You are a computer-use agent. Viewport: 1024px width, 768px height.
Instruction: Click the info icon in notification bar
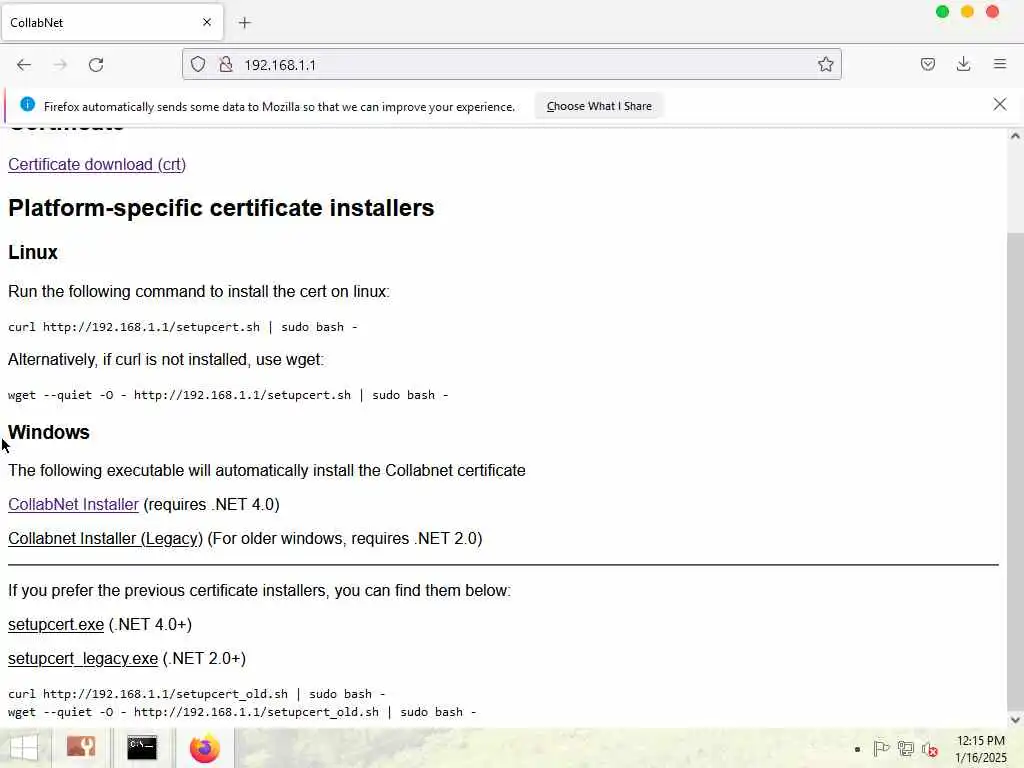[27, 104]
